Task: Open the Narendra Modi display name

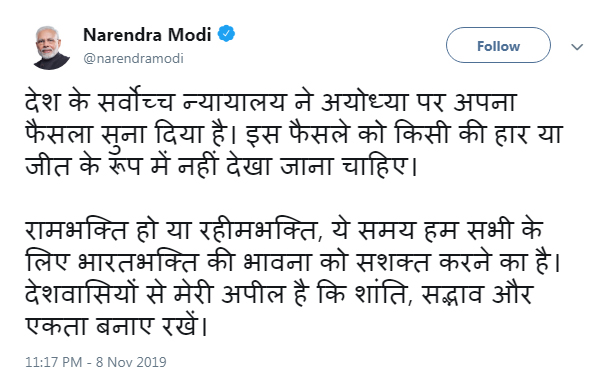Action: click(x=147, y=35)
